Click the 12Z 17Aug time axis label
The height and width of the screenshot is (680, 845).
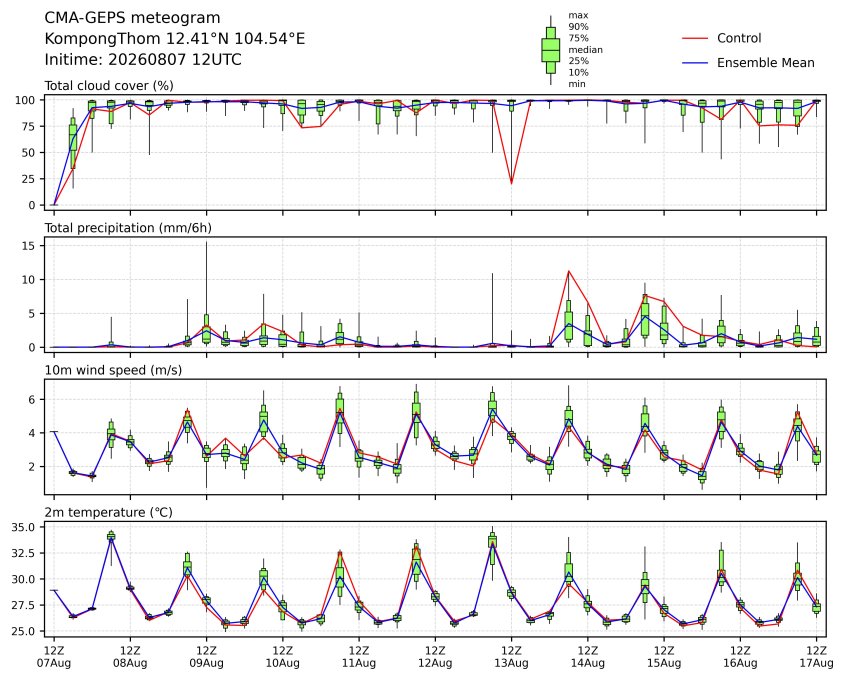pos(816,657)
